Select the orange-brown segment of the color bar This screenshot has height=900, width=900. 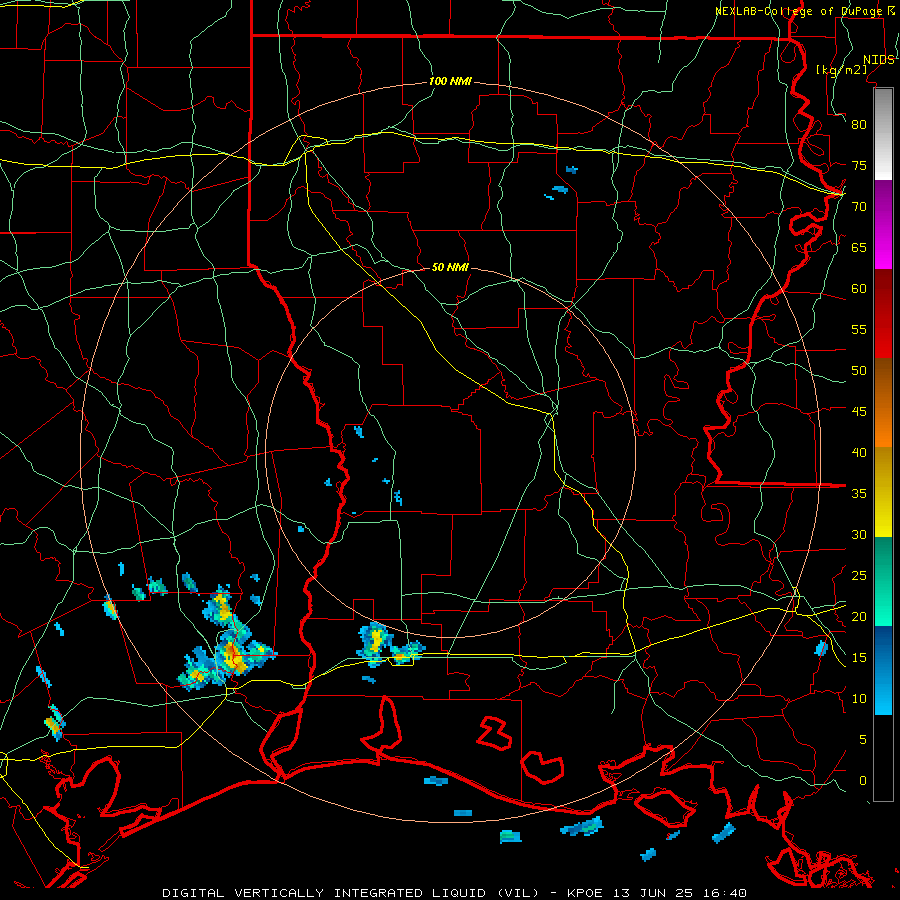click(x=883, y=403)
